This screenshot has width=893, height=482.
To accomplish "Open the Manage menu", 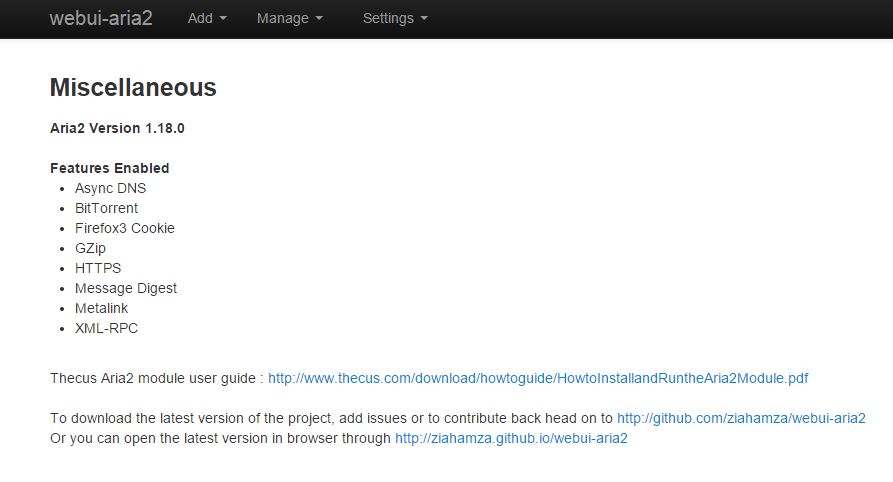I will click(x=289, y=18).
